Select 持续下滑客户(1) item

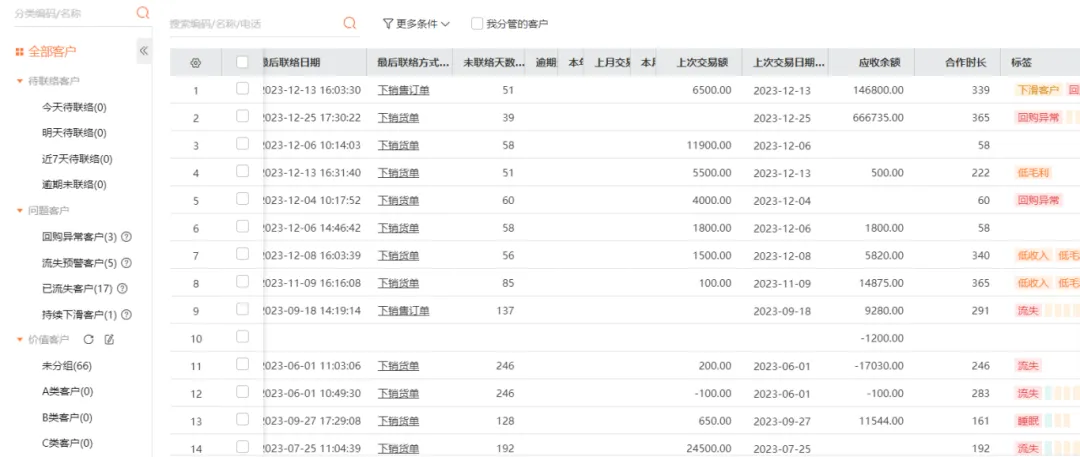pyautogui.click(x=80, y=314)
